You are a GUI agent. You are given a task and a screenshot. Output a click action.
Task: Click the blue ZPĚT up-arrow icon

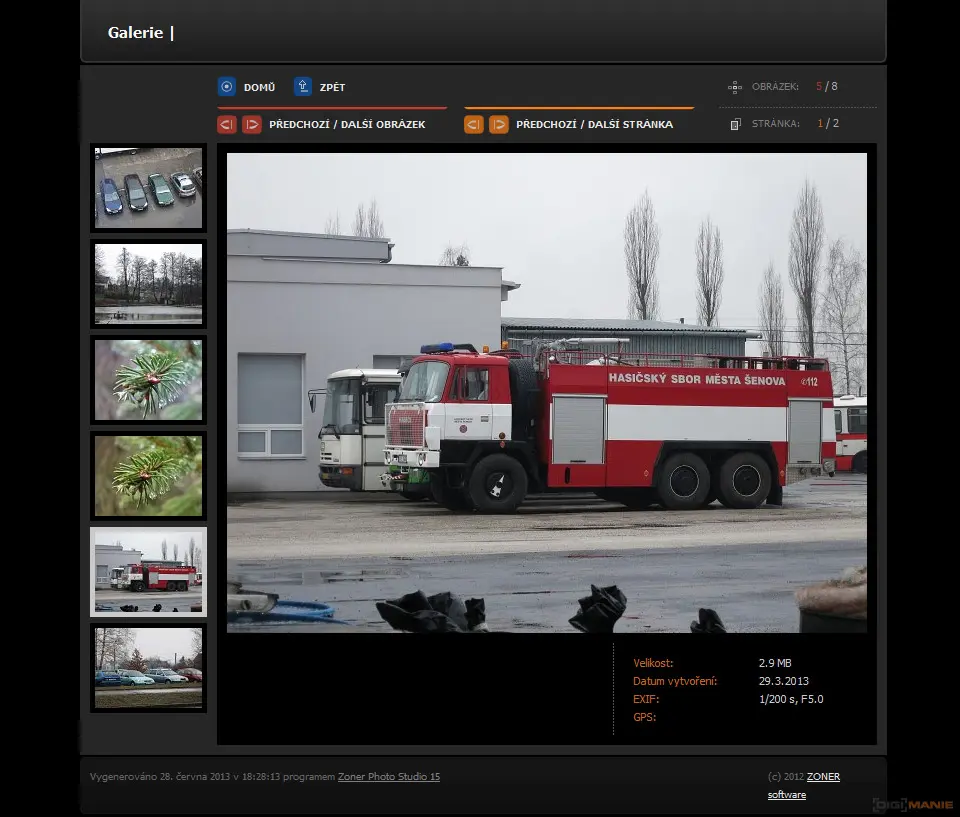click(x=303, y=87)
